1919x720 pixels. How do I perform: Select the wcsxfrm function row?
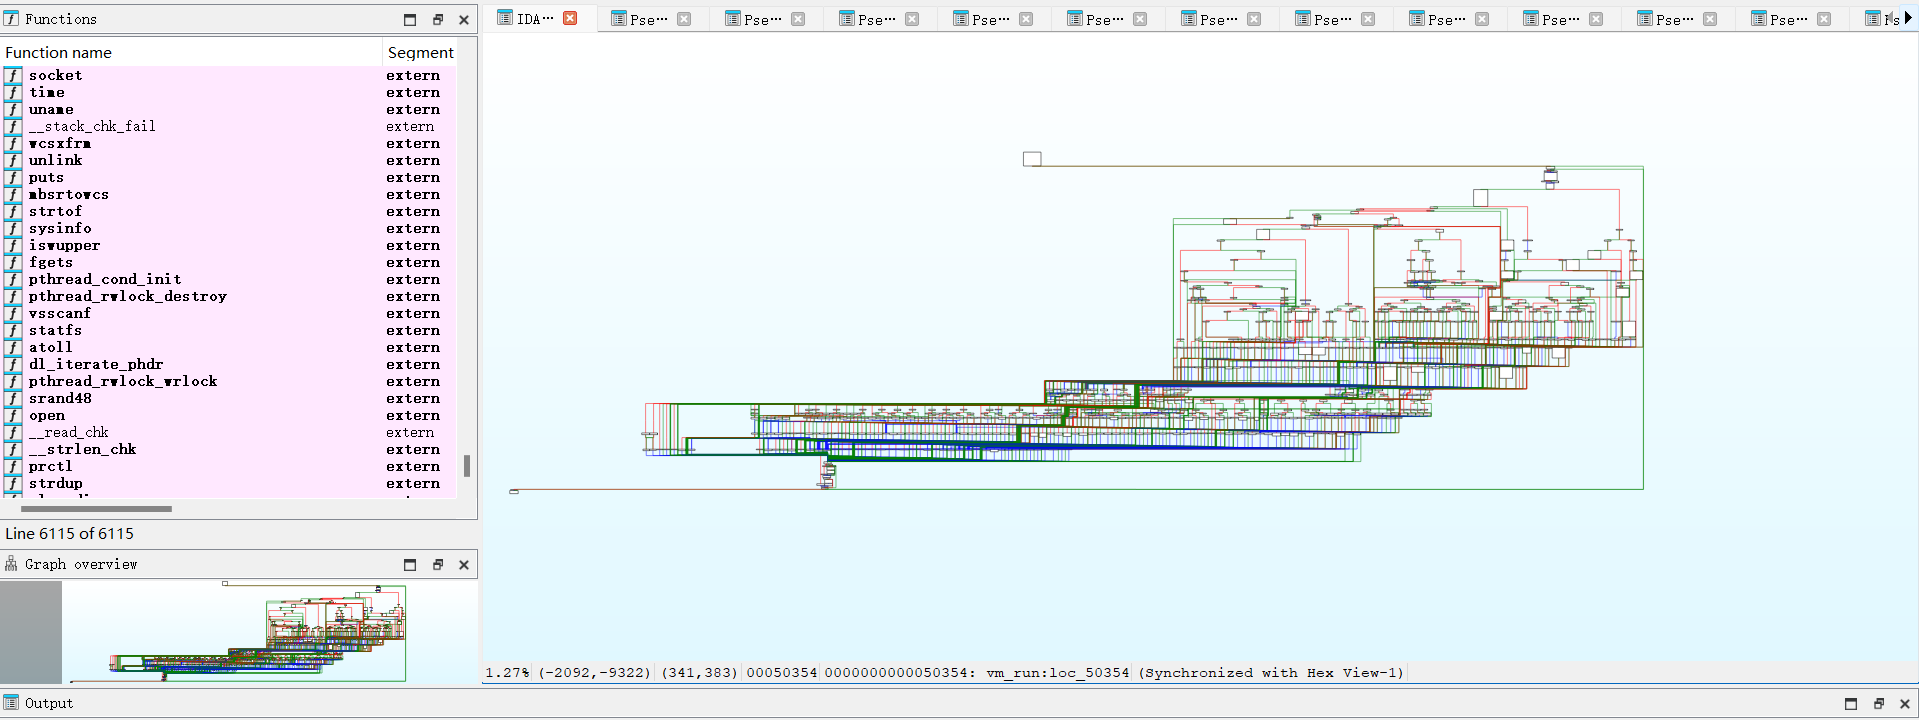point(229,143)
